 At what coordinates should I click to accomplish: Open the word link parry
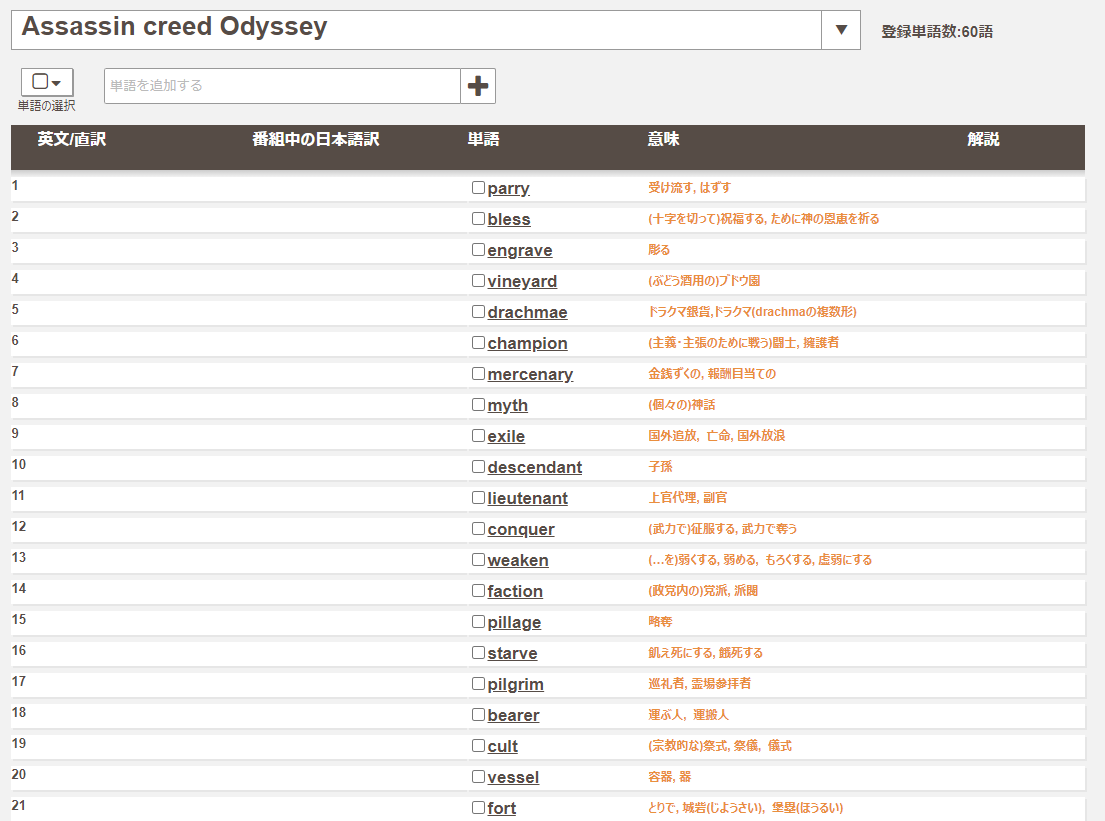[x=508, y=189]
